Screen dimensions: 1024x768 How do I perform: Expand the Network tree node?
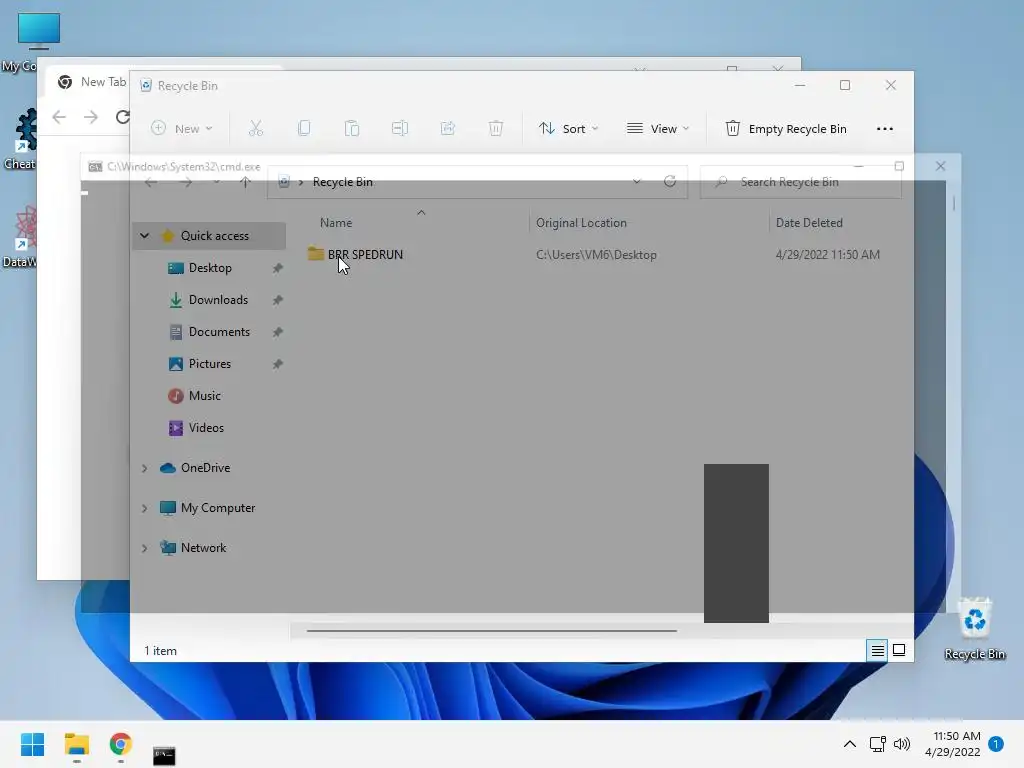pyautogui.click(x=144, y=547)
